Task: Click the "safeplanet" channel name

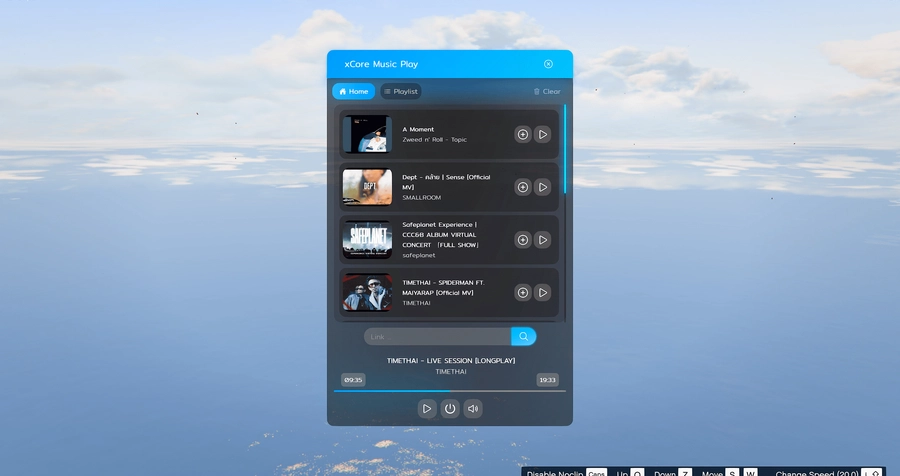Action: tap(418, 256)
